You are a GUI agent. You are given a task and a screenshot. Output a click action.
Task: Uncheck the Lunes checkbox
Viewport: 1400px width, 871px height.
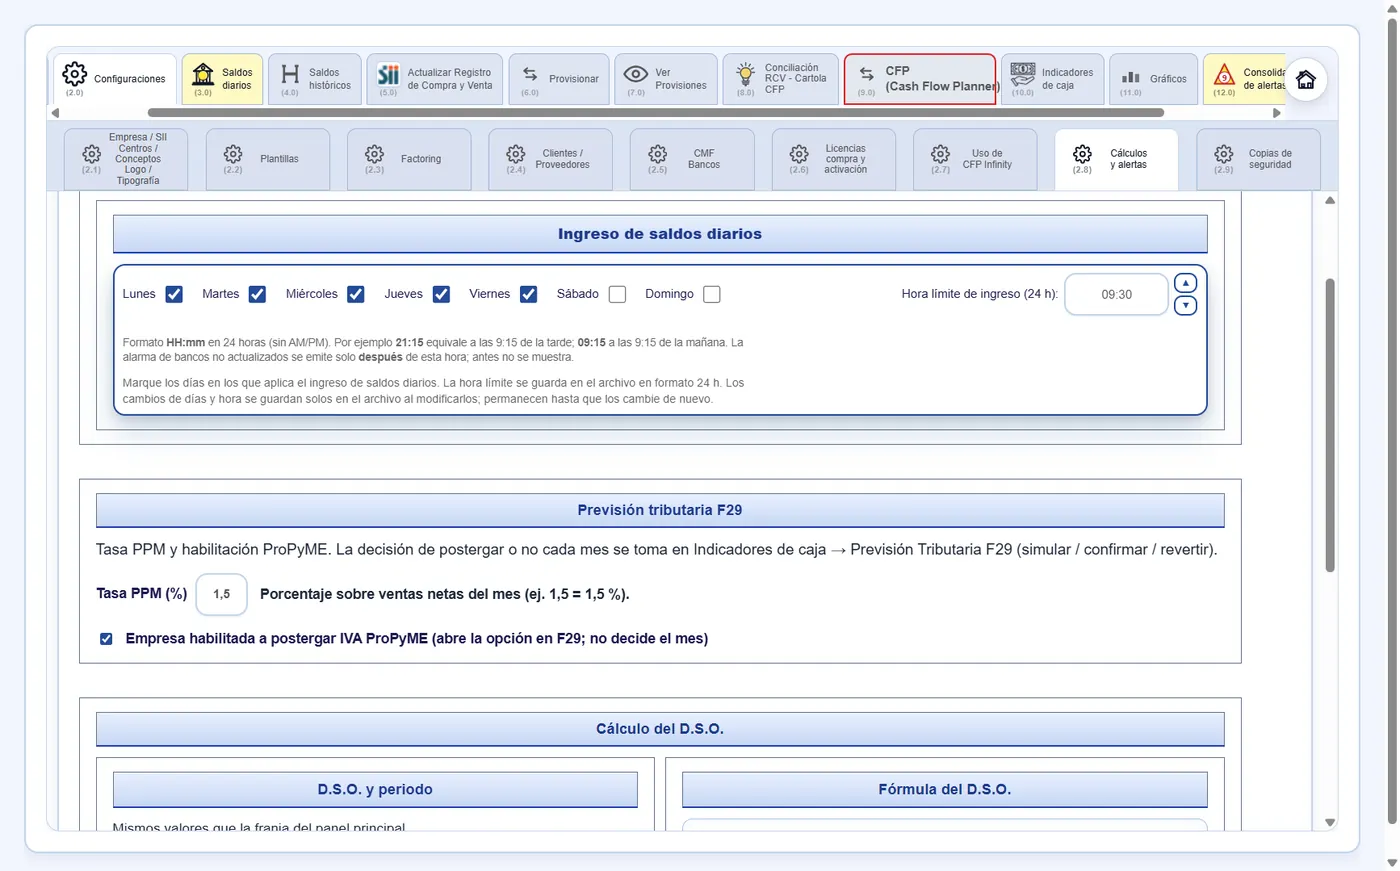tap(174, 294)
